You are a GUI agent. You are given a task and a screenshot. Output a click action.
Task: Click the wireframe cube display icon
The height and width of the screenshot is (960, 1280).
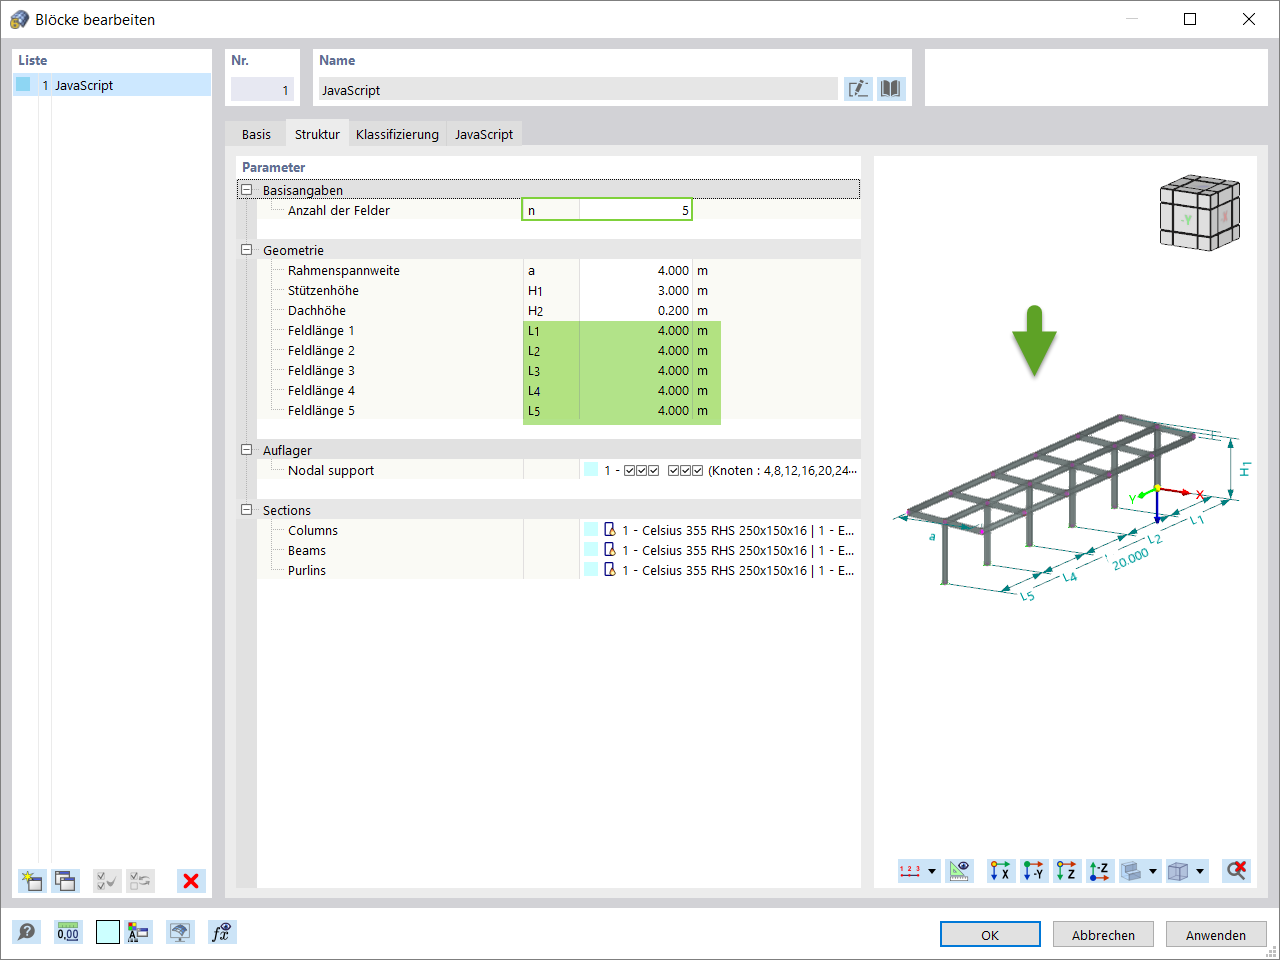1179,871
